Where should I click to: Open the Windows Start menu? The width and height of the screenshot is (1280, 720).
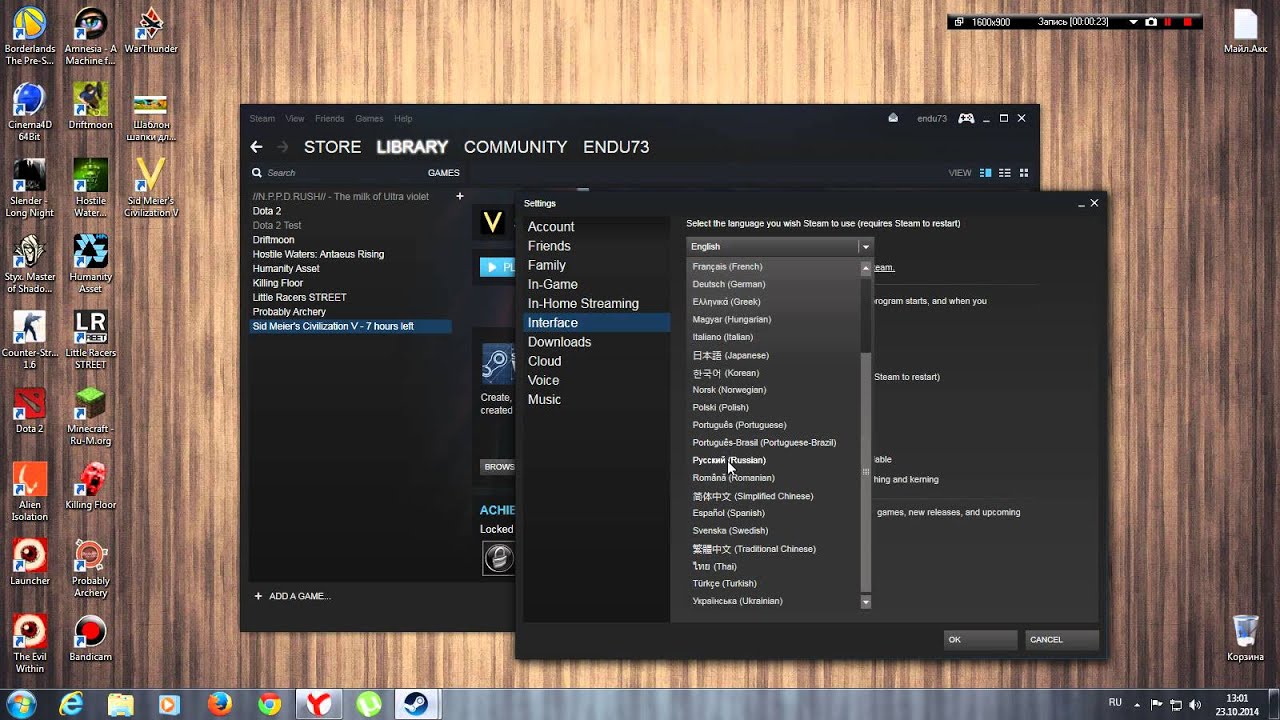(x=21, y=703)
